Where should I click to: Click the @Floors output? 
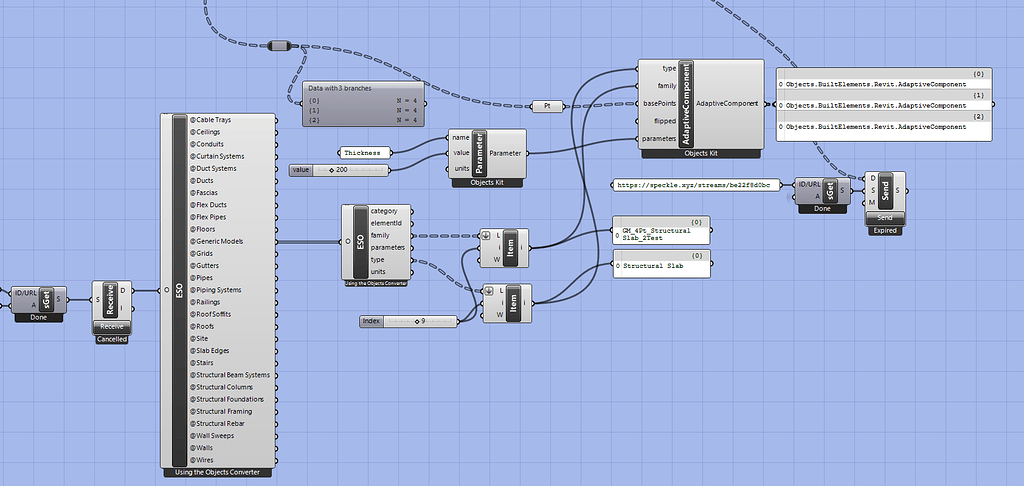point(202,229)
